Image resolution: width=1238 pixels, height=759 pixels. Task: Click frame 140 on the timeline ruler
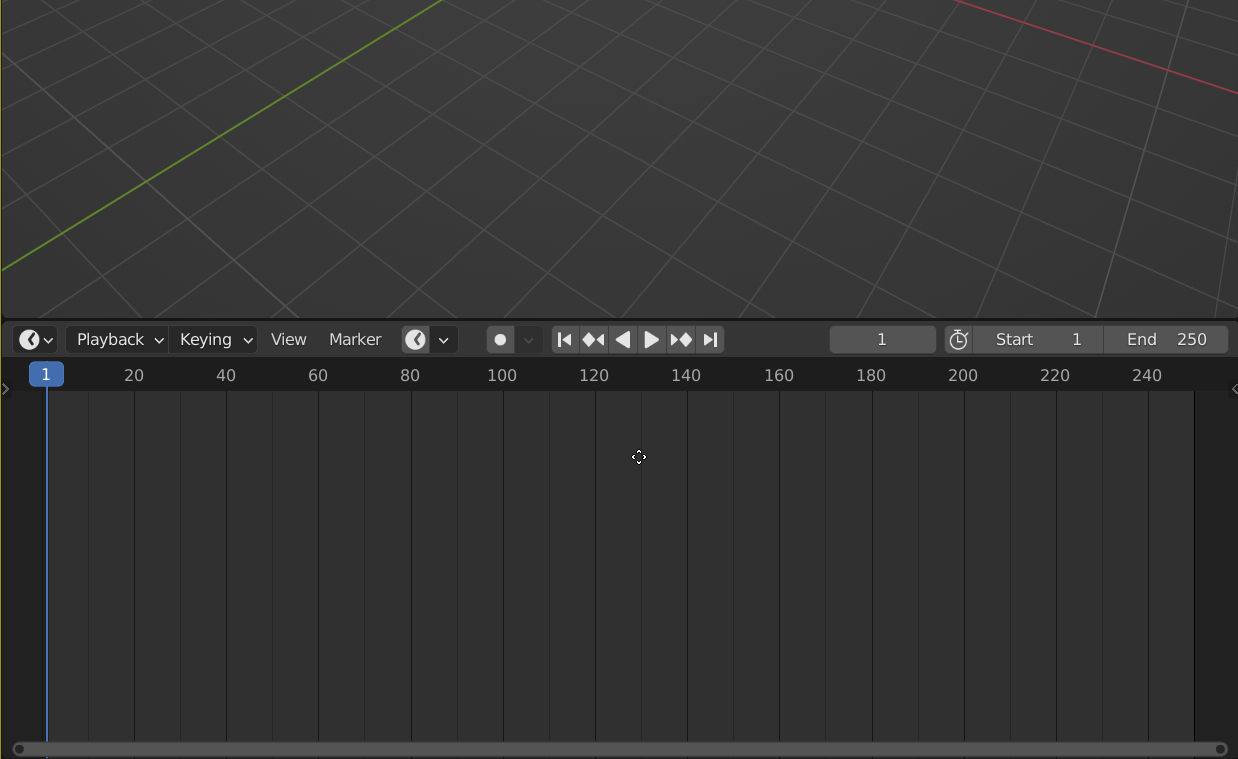tap(686, 375)
